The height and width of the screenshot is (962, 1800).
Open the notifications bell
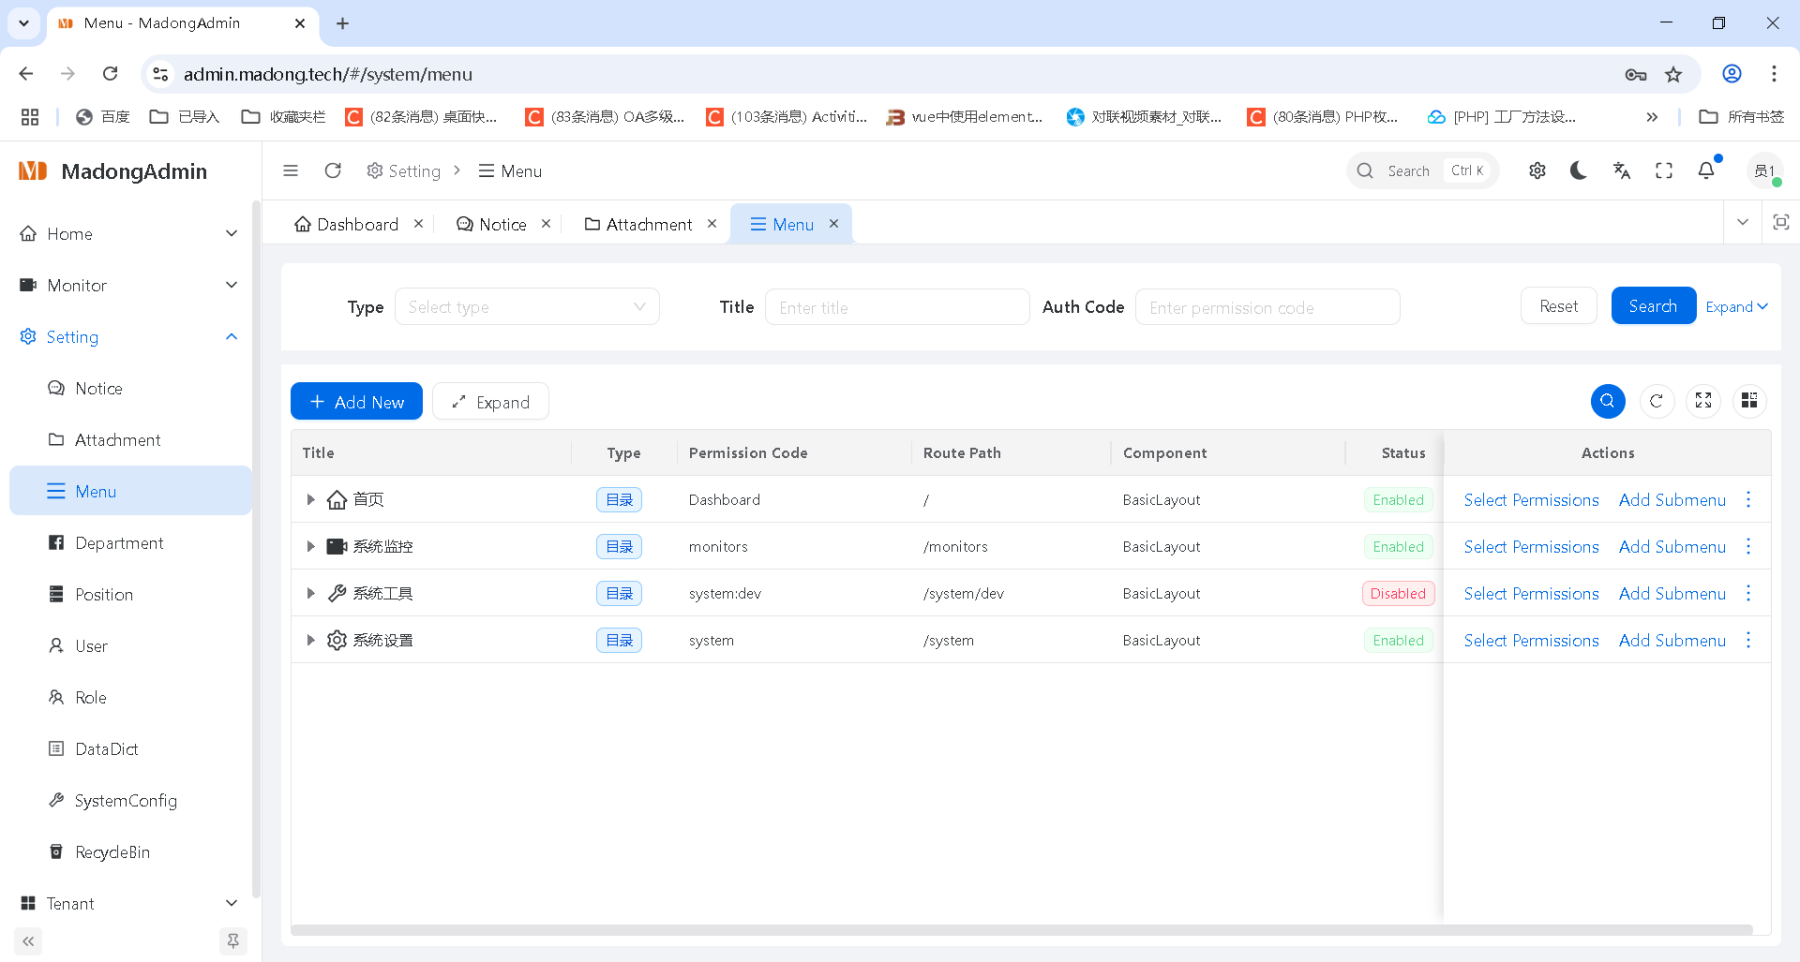pyautogui.click(x=1707, y=171)
